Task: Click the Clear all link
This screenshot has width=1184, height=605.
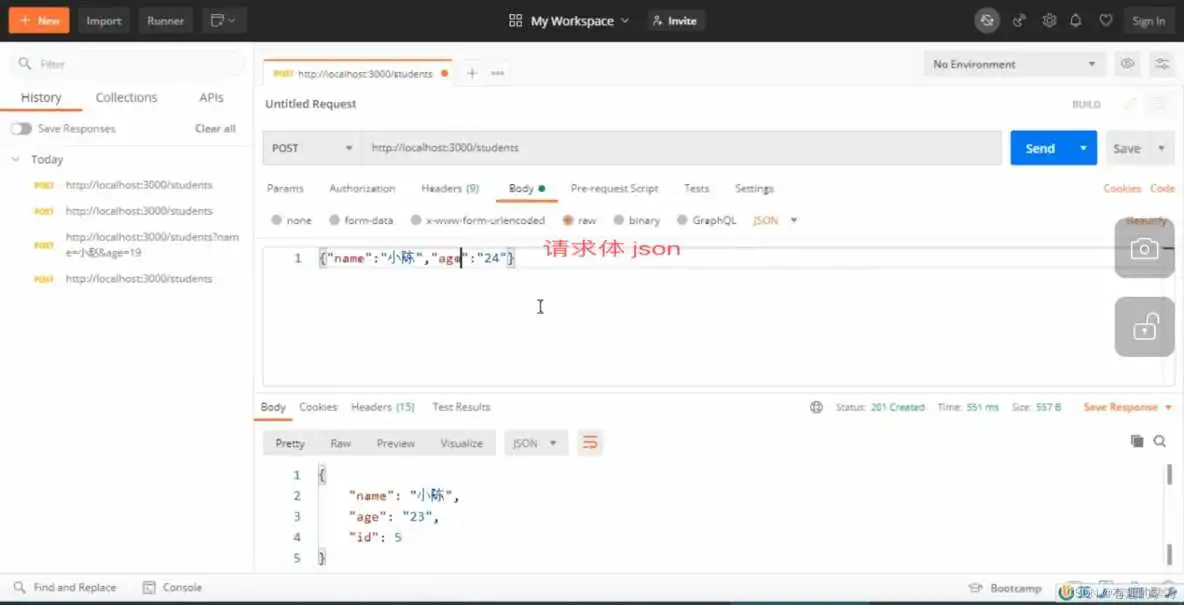Action: (215, 129)
